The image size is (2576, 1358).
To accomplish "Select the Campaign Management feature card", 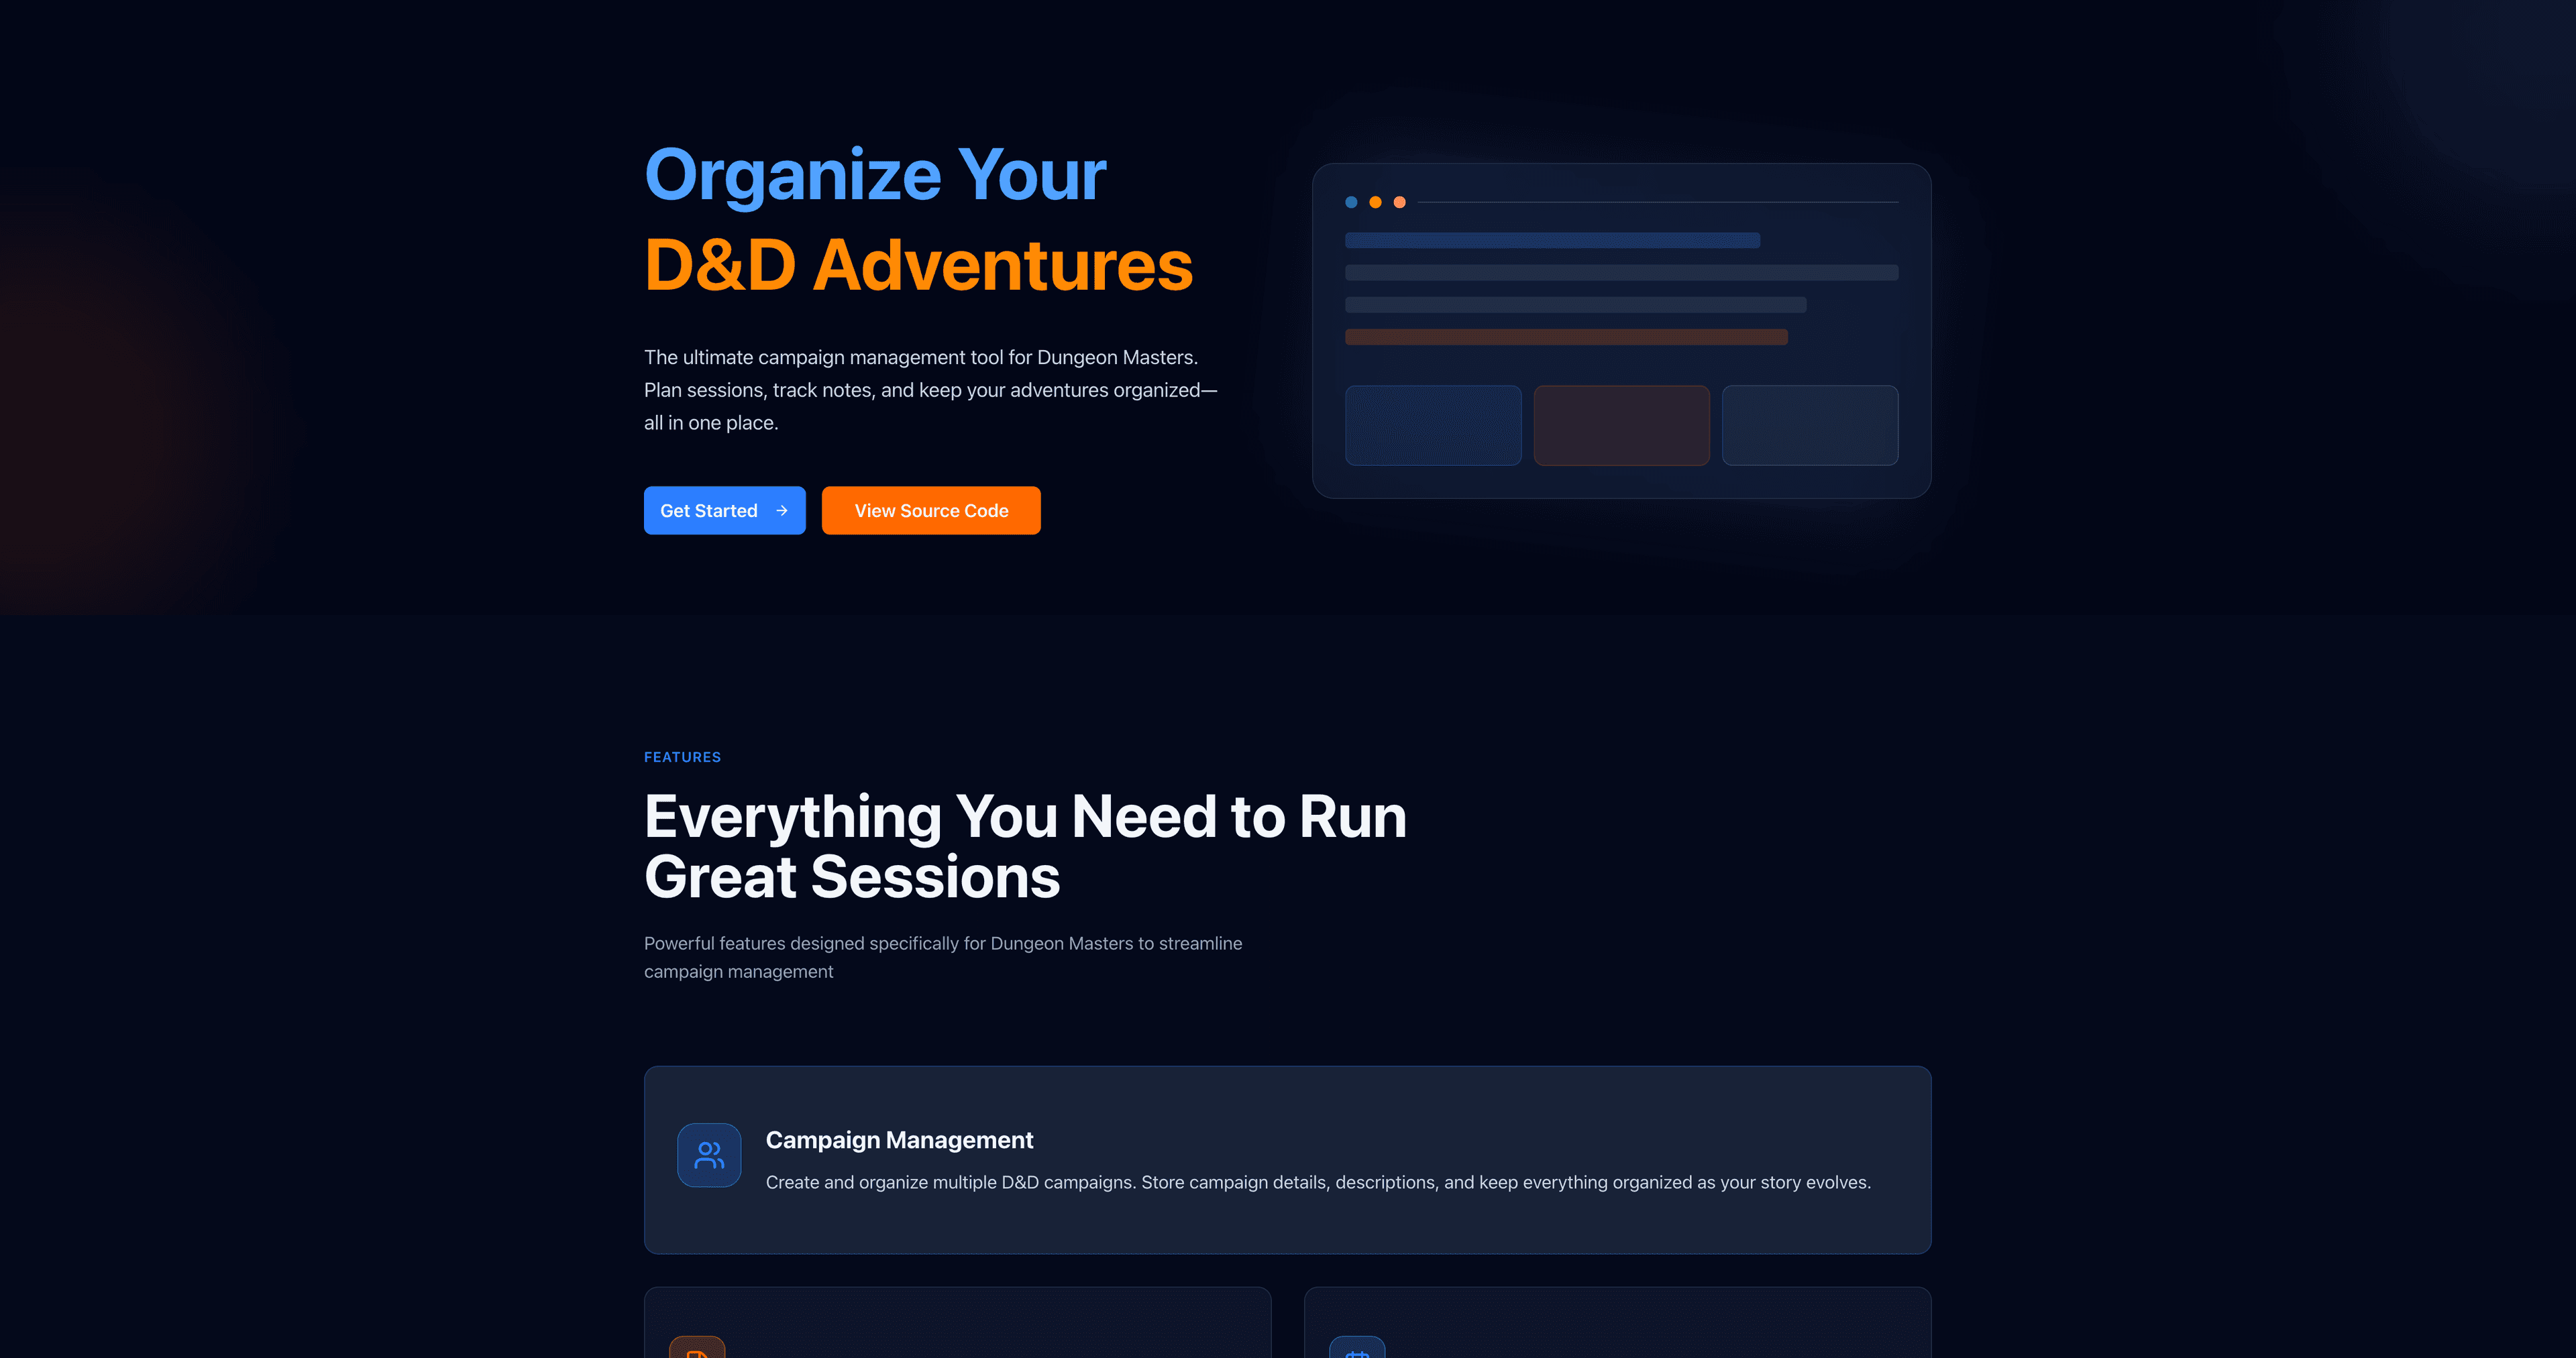I will [1286, 1160].
